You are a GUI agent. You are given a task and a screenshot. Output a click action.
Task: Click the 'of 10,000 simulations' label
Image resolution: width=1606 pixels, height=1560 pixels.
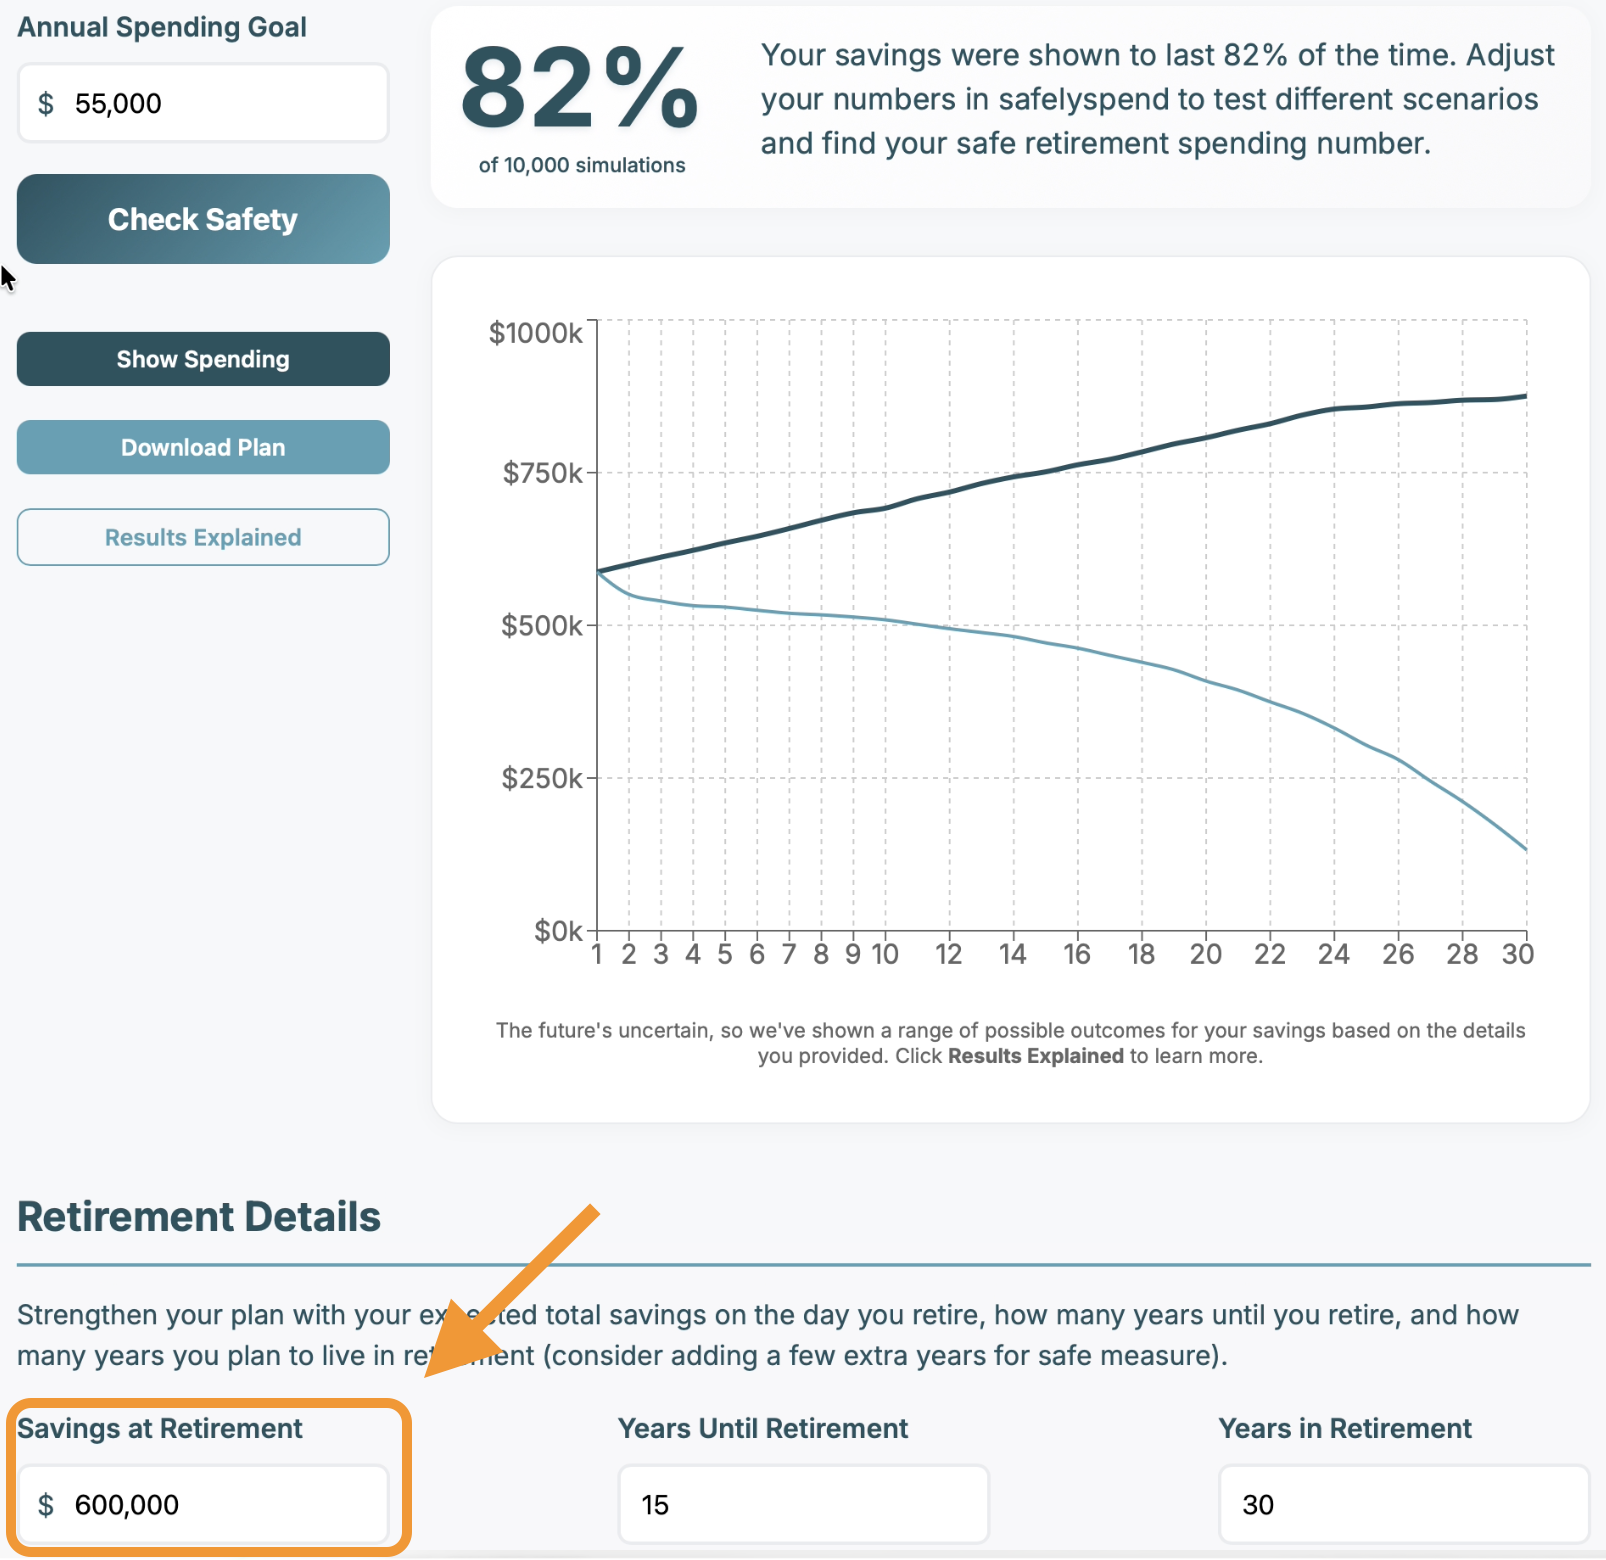581,165
